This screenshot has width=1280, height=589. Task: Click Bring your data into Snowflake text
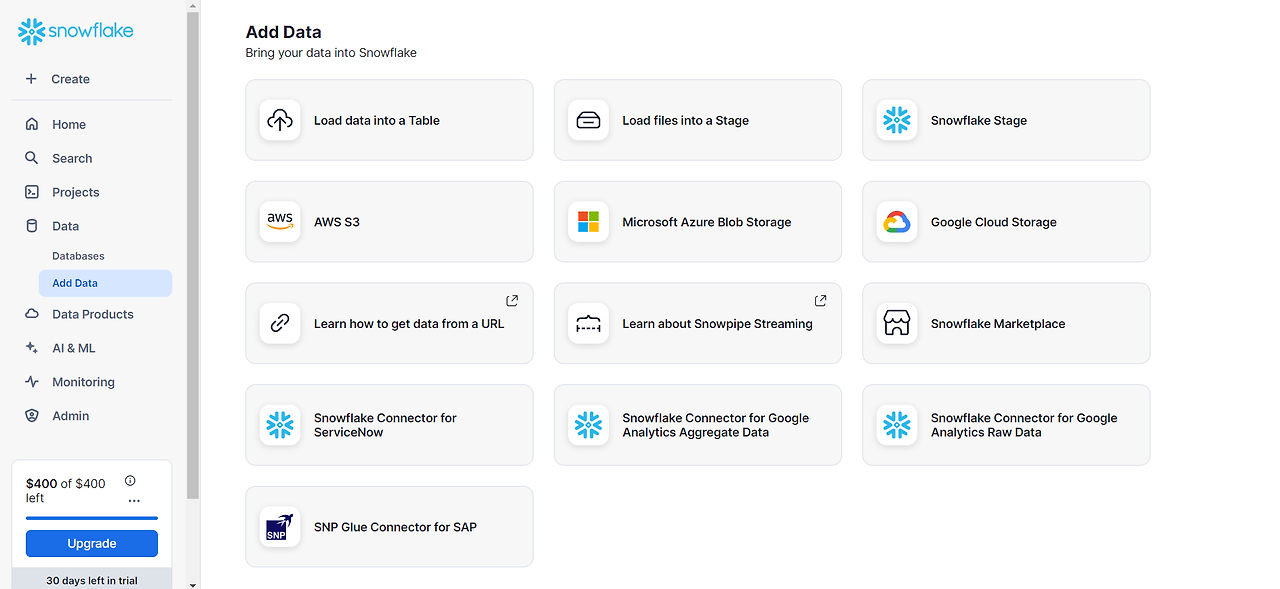click(x=331, y=53)
